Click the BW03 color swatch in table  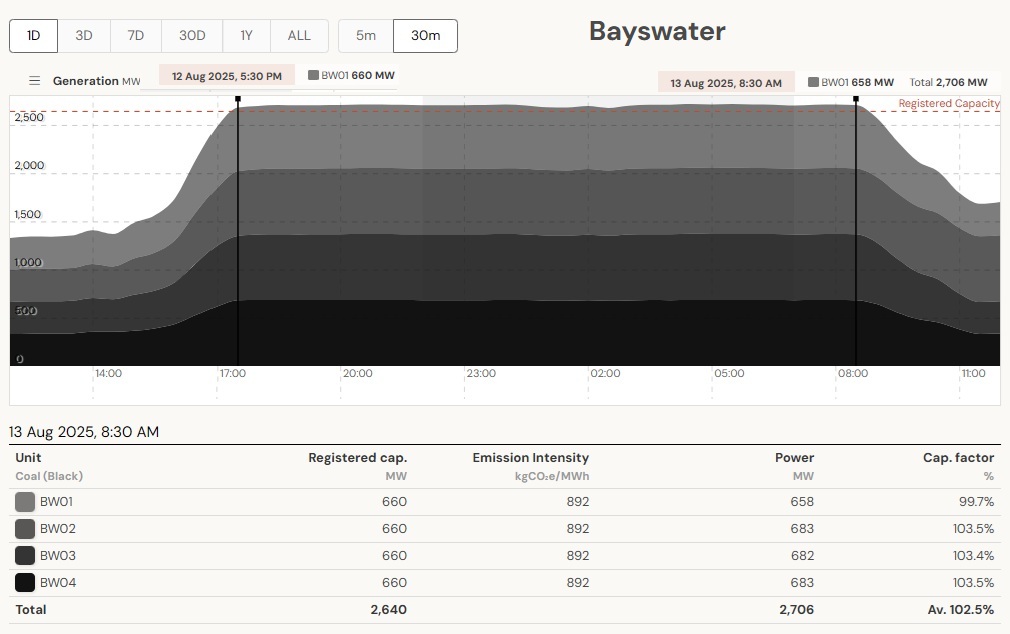pyautogui.click(x=25, y=556)
